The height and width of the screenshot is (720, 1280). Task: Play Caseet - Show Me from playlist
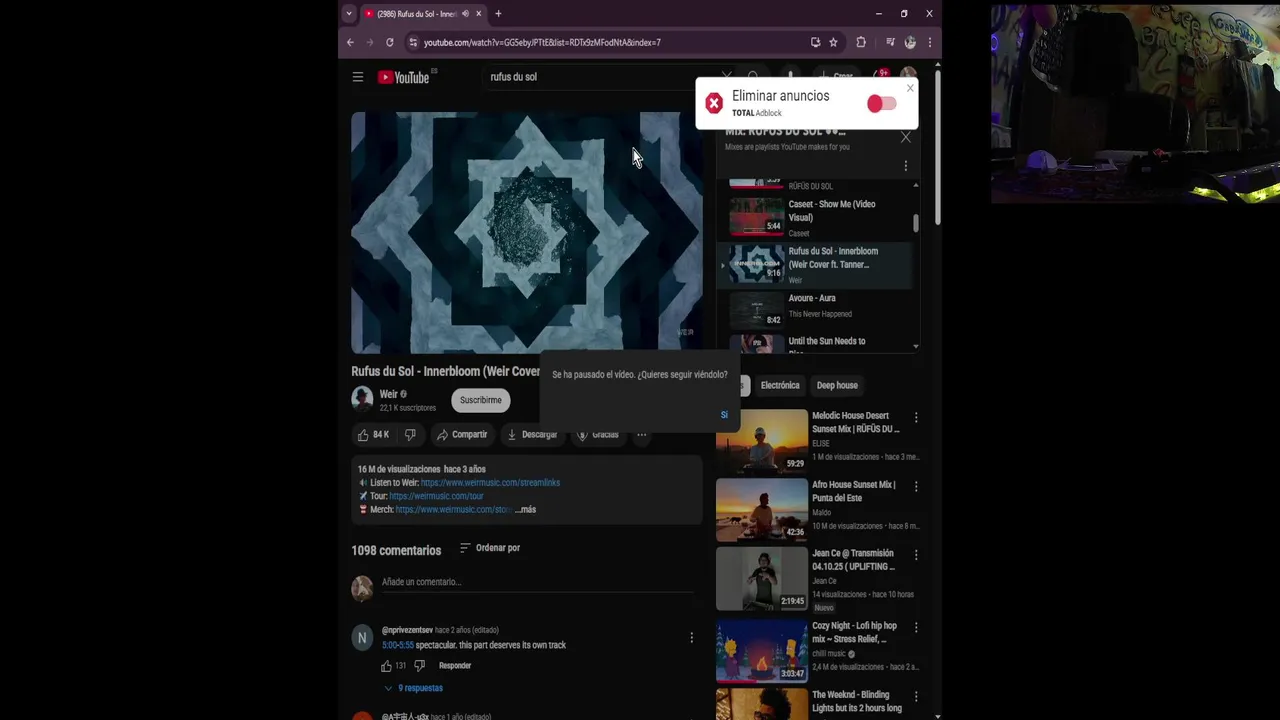coord(819,217)
